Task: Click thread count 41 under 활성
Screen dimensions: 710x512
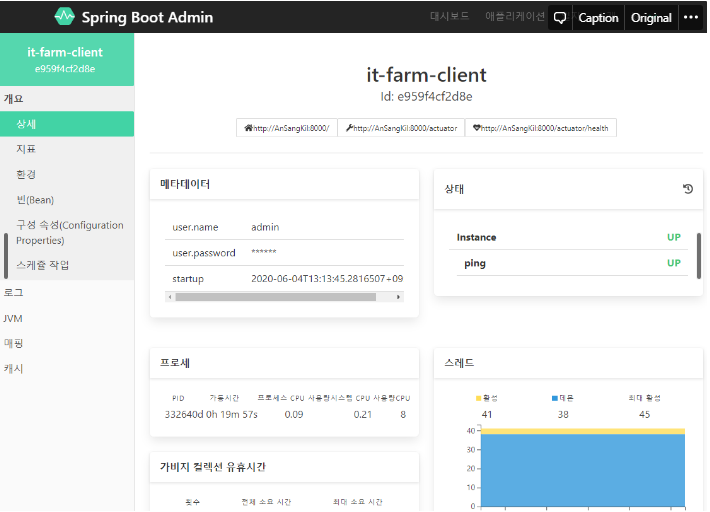Action: pos(487,415)
